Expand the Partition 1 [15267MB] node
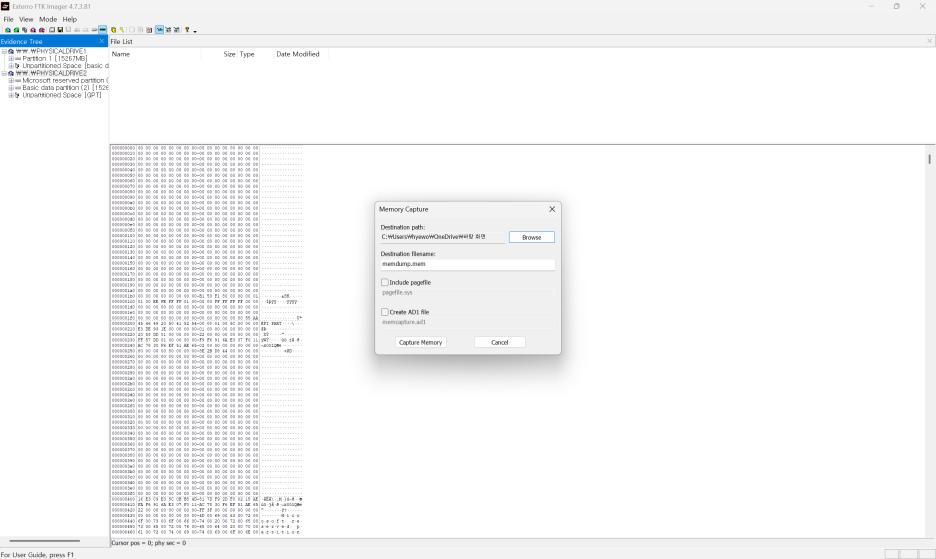The image size is (936, 559). pyautogui.click(x=11, y=59)
